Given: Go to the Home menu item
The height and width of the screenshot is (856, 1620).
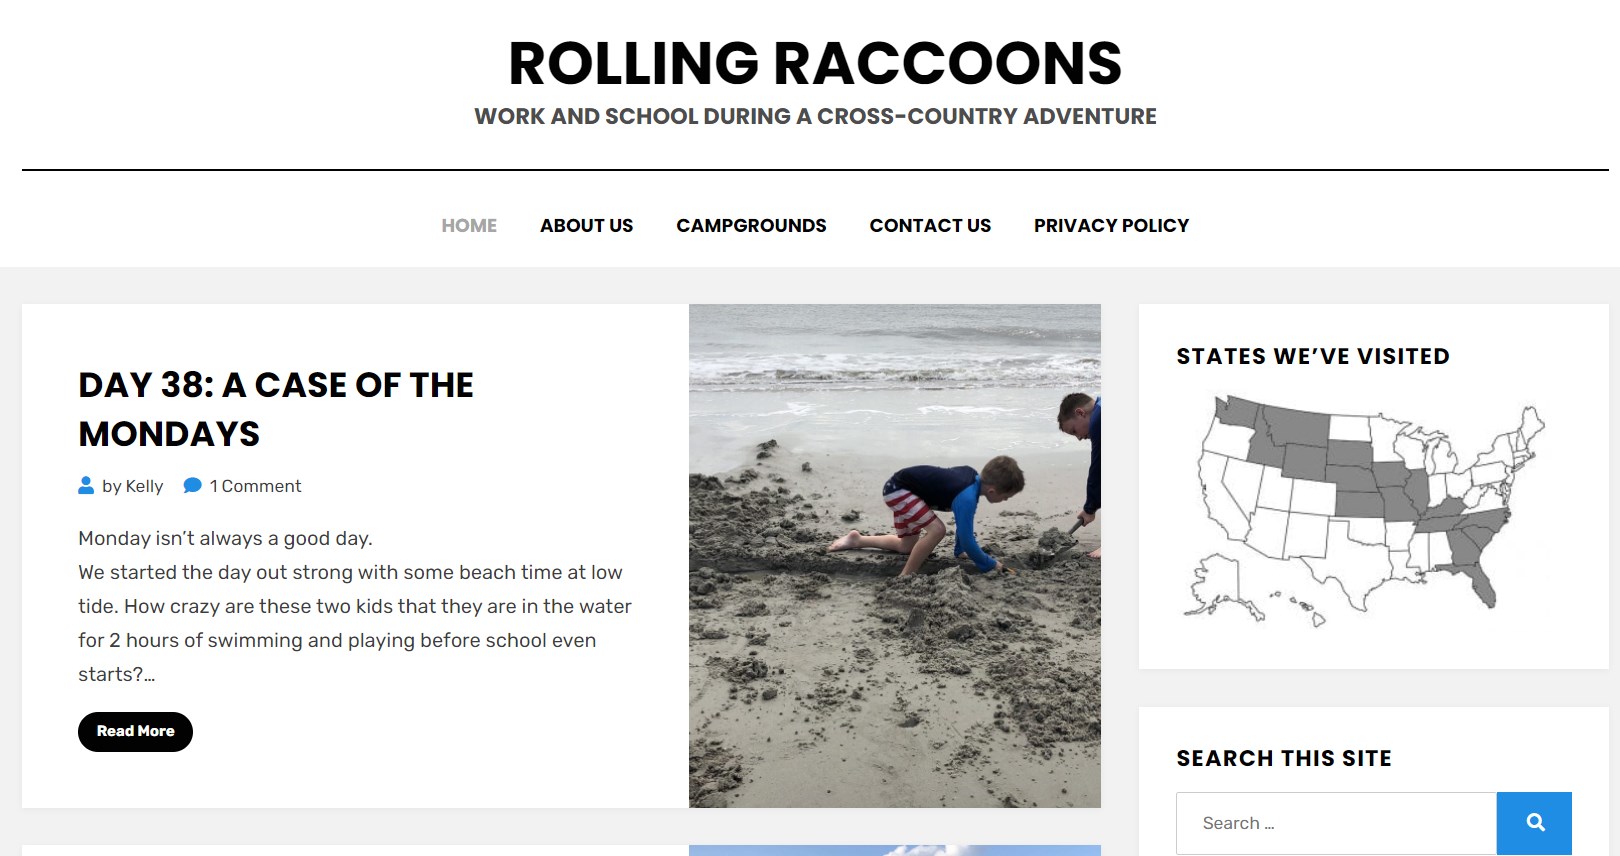Looking at the screenshot, I should point(469,226).
